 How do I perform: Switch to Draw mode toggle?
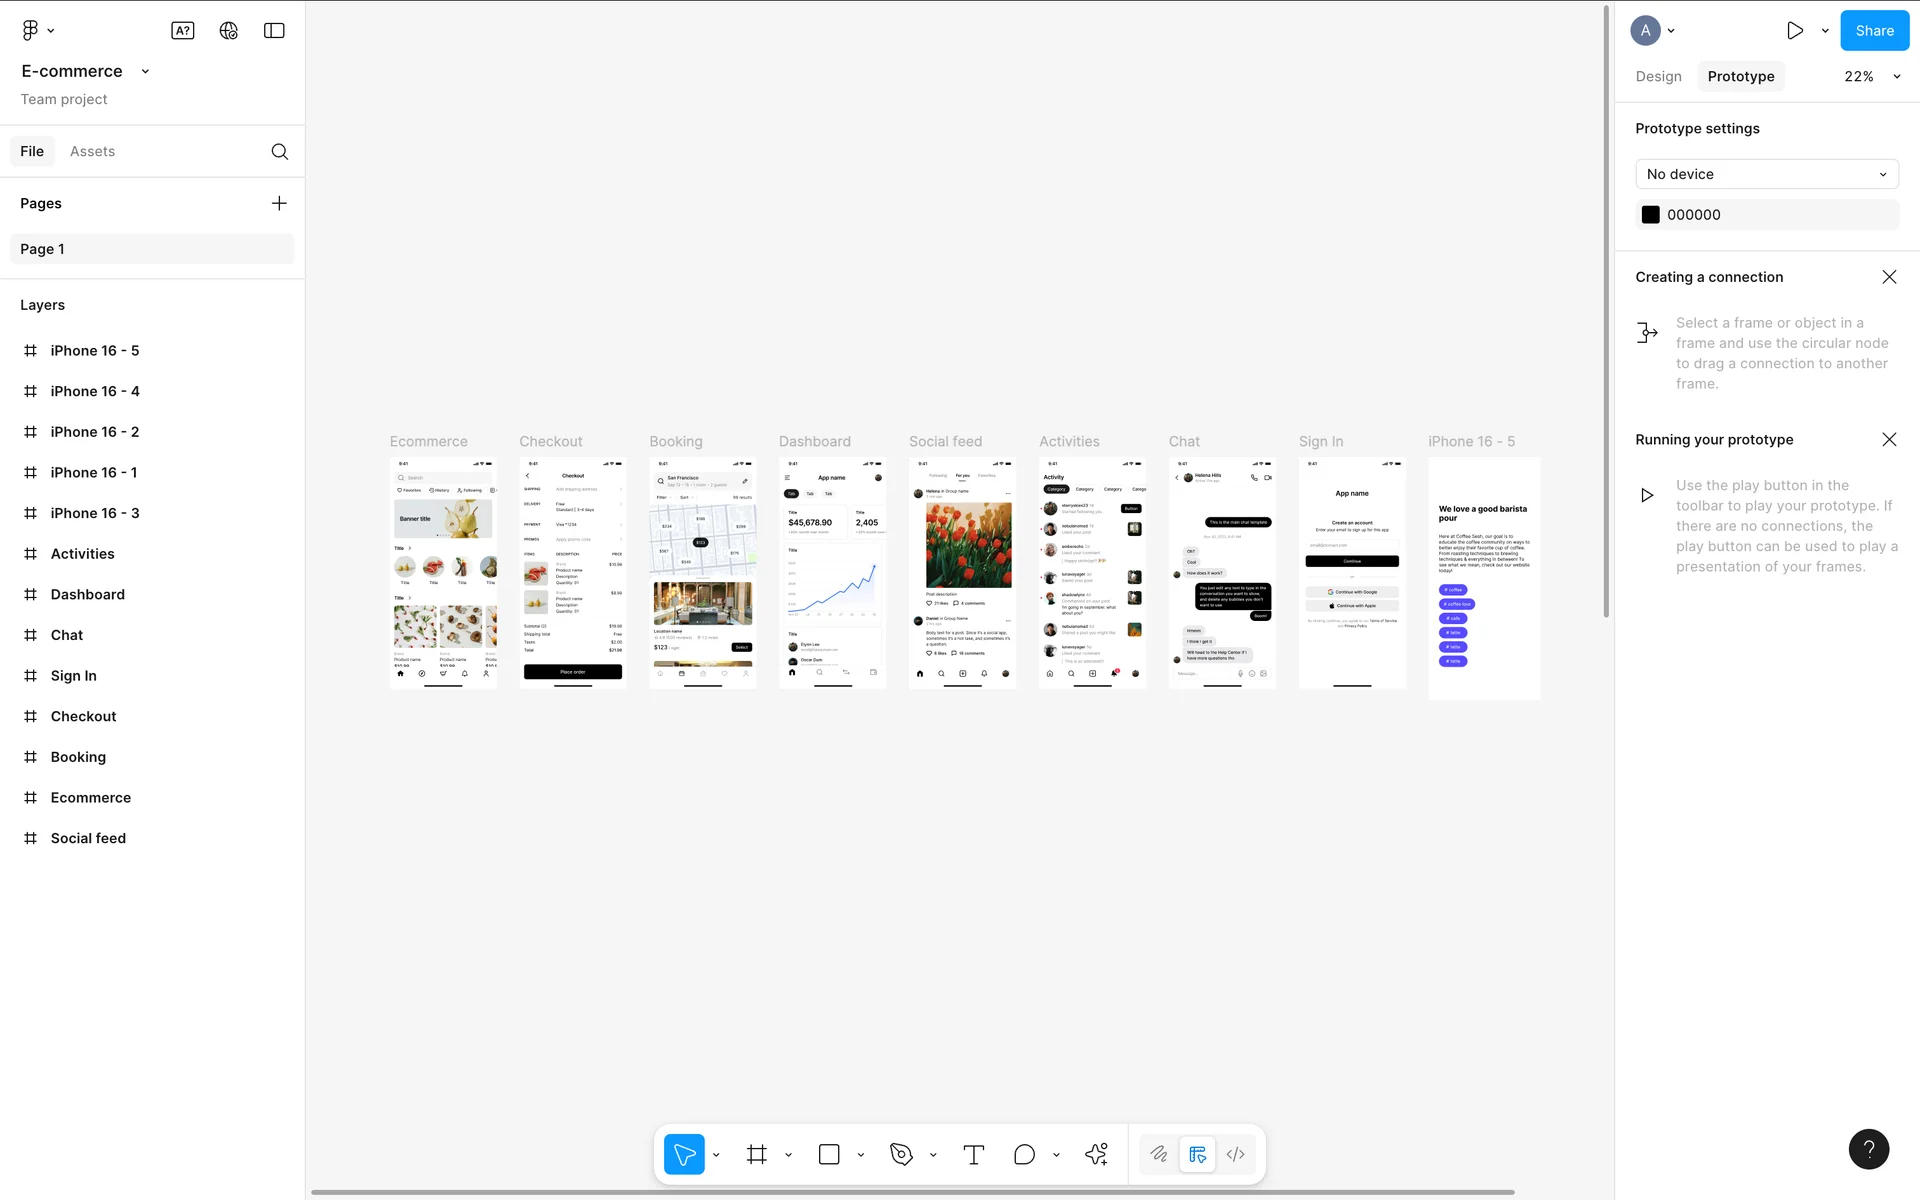pyautogui.click(x=1158, y=1155)
